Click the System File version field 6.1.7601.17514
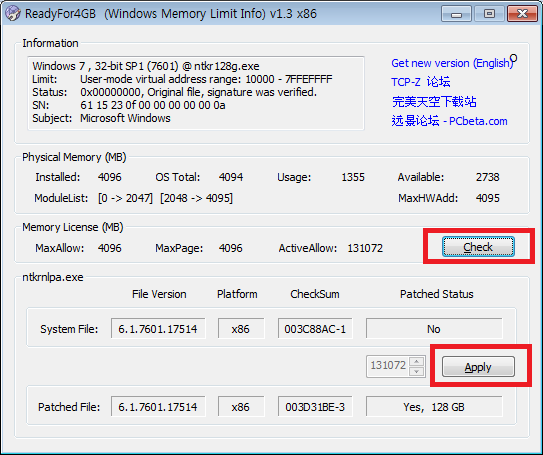 [158, 328]
